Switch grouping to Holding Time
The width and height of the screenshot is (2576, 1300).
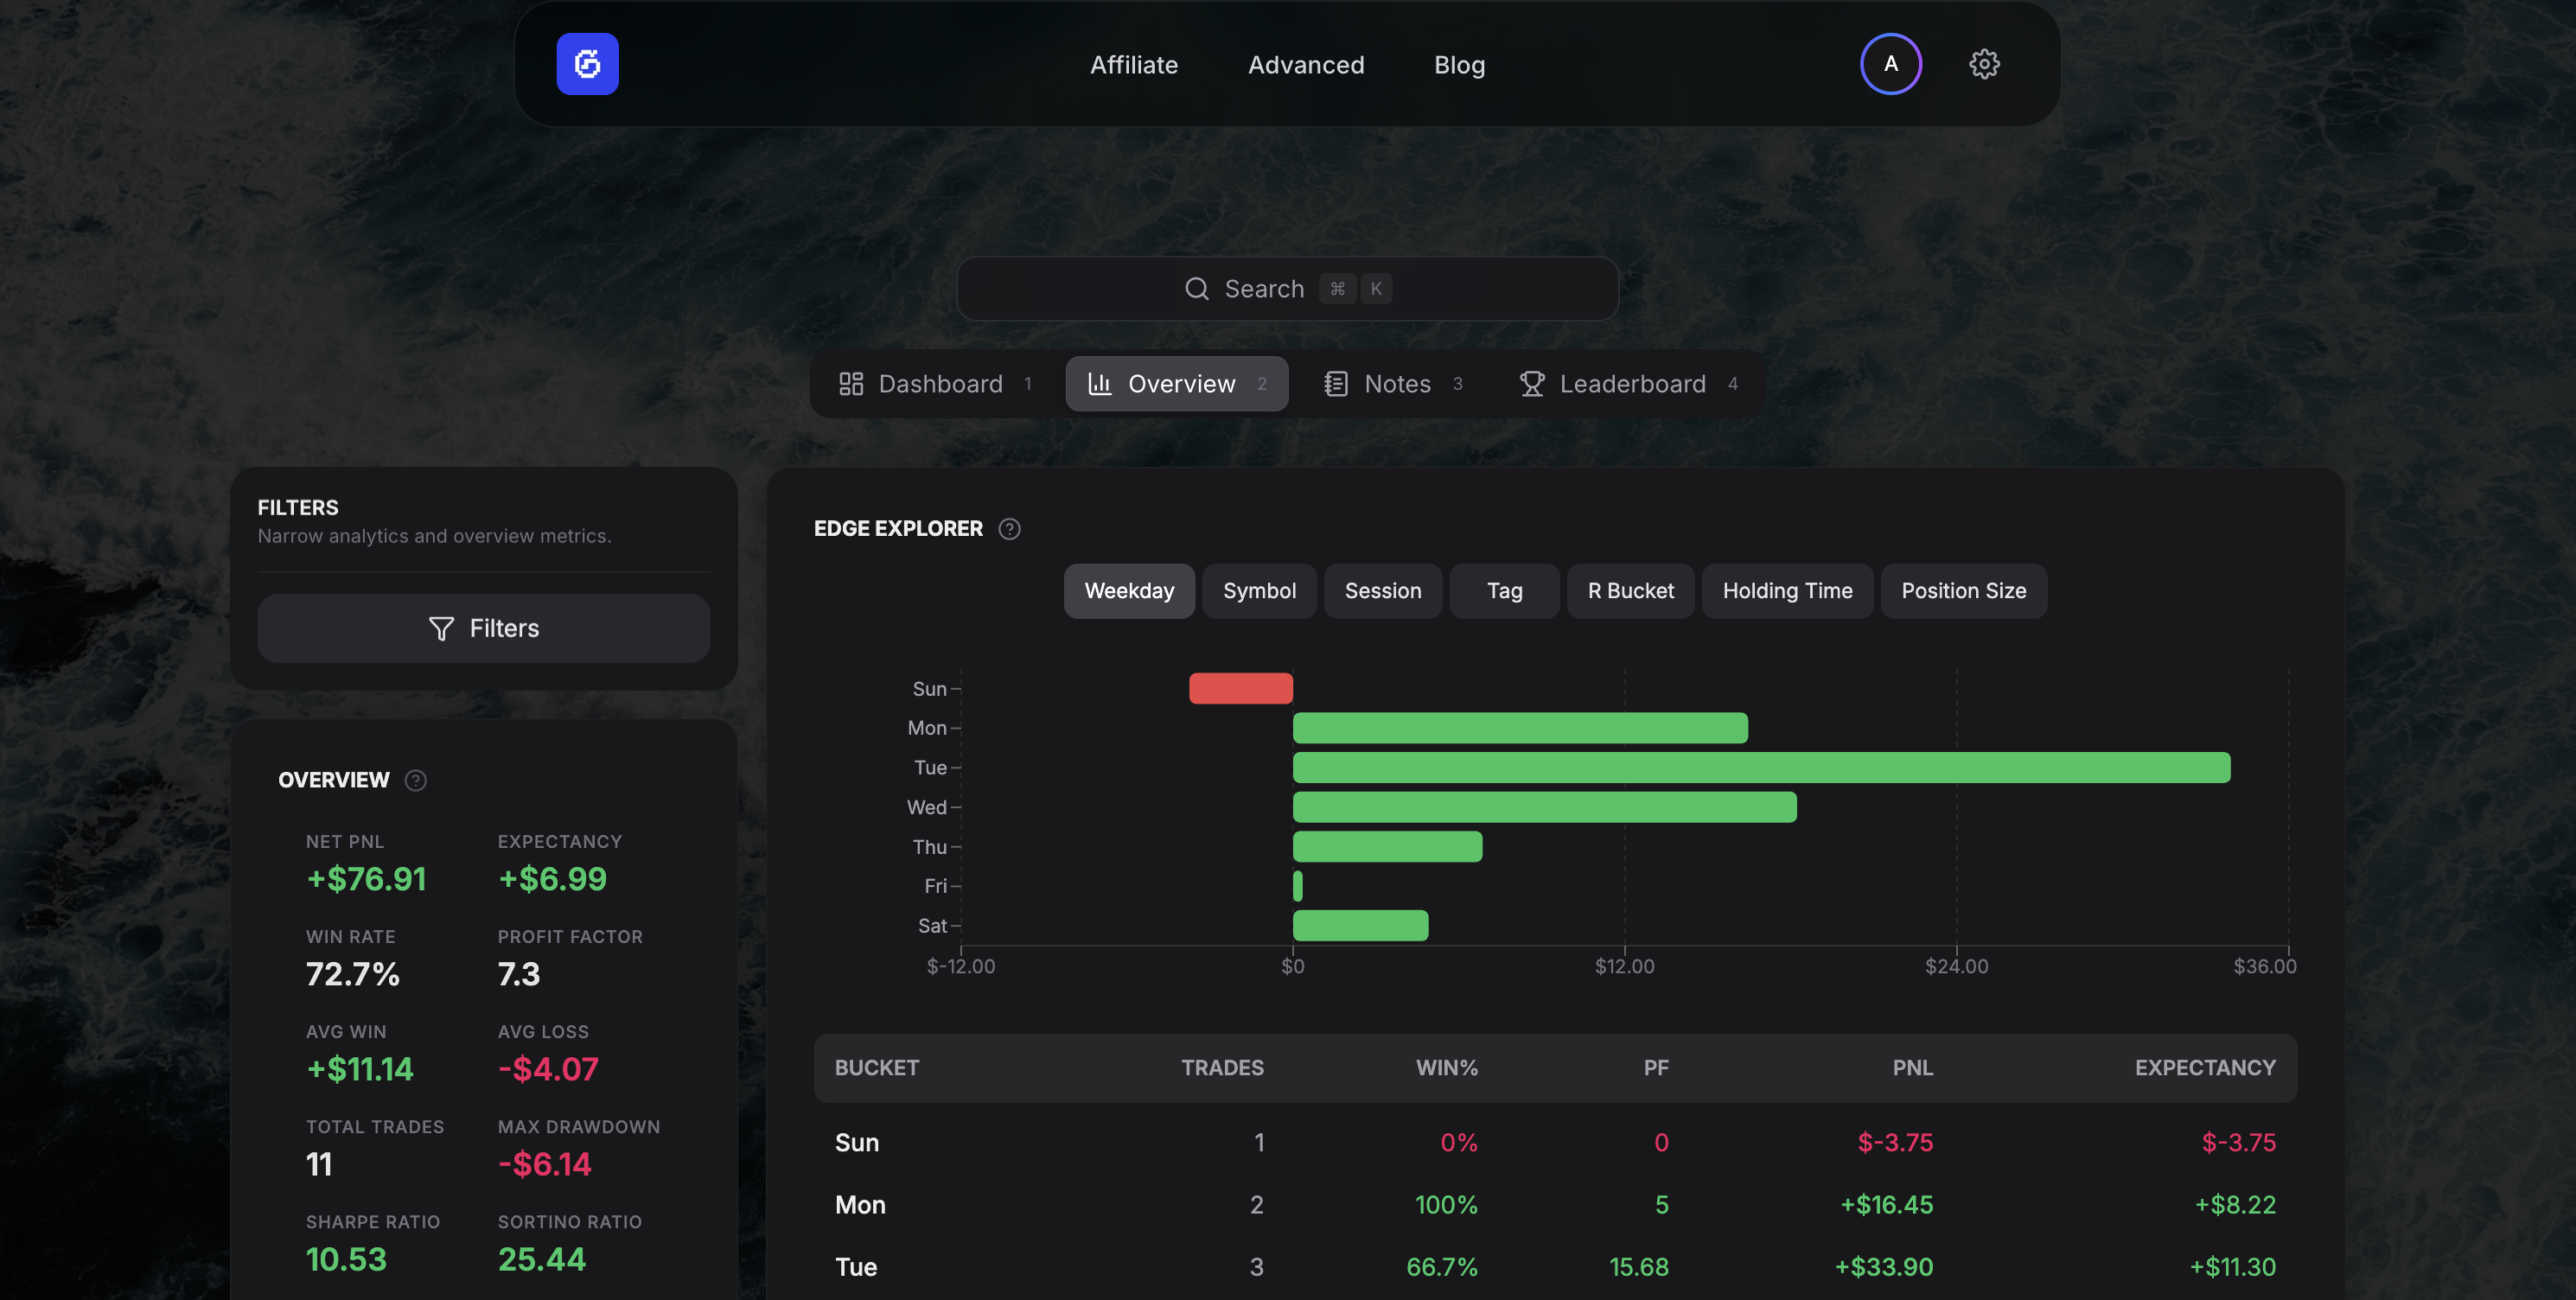click(1787, 590)
